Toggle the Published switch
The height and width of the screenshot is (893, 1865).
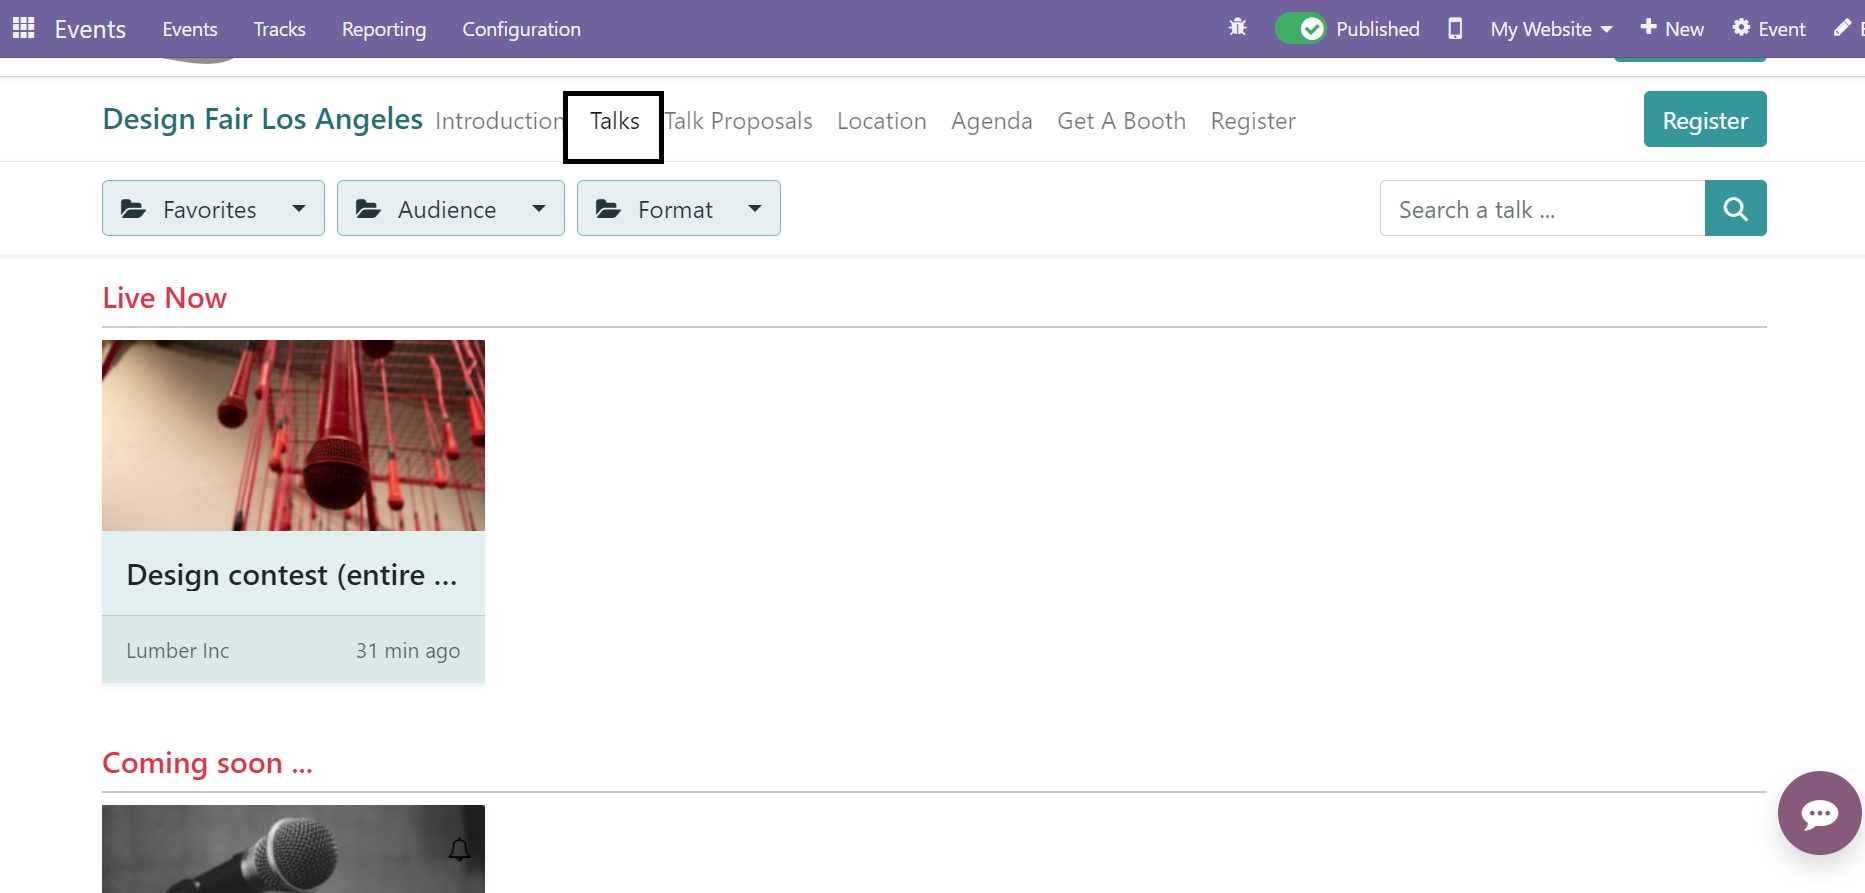[x=1301, y=28]
